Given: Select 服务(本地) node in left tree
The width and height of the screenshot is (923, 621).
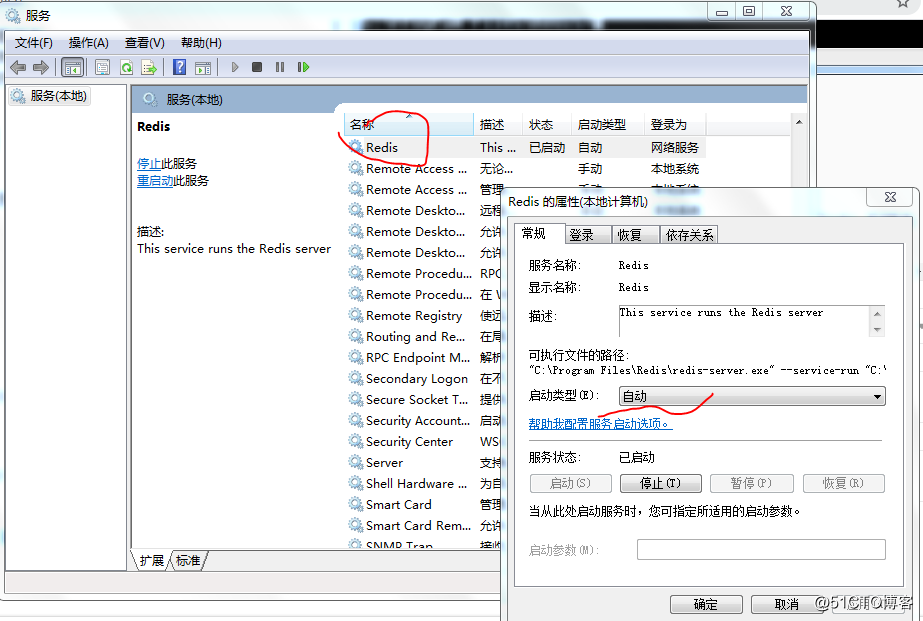Looking at the screenshot, I should point(51,95).
